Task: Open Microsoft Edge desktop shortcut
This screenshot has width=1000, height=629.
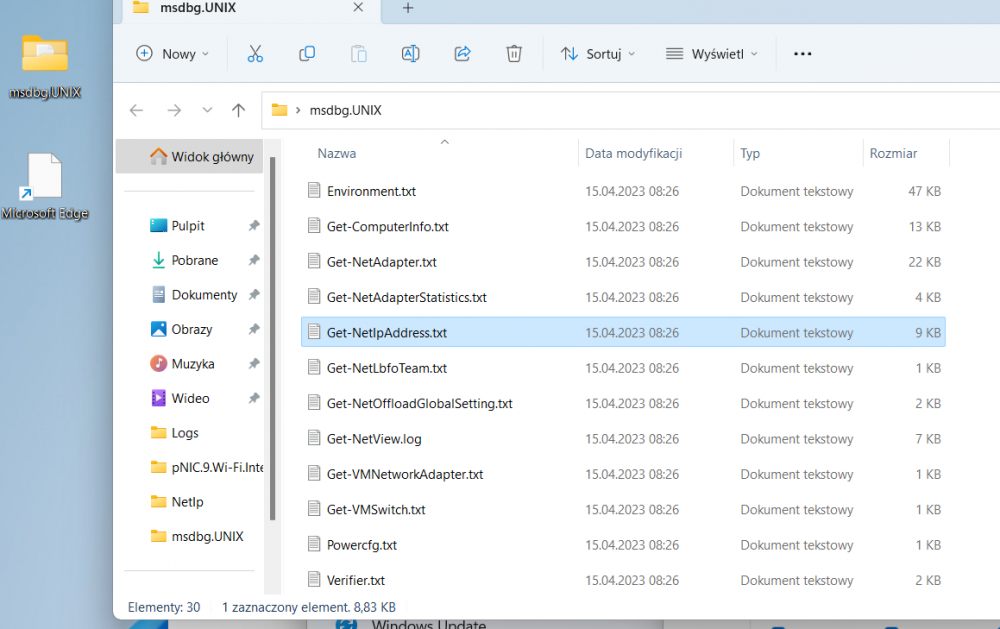Action: click(x=45, y=187)
